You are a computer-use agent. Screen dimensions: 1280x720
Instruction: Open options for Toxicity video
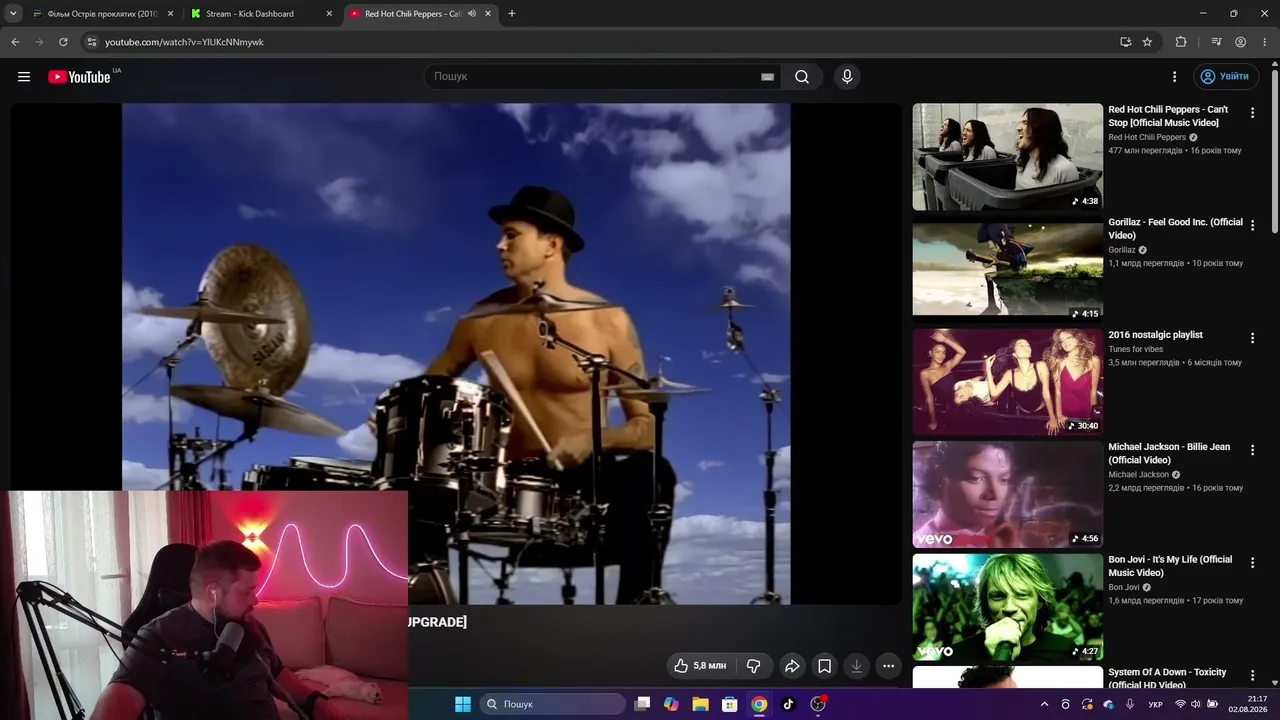point(1252,676)
